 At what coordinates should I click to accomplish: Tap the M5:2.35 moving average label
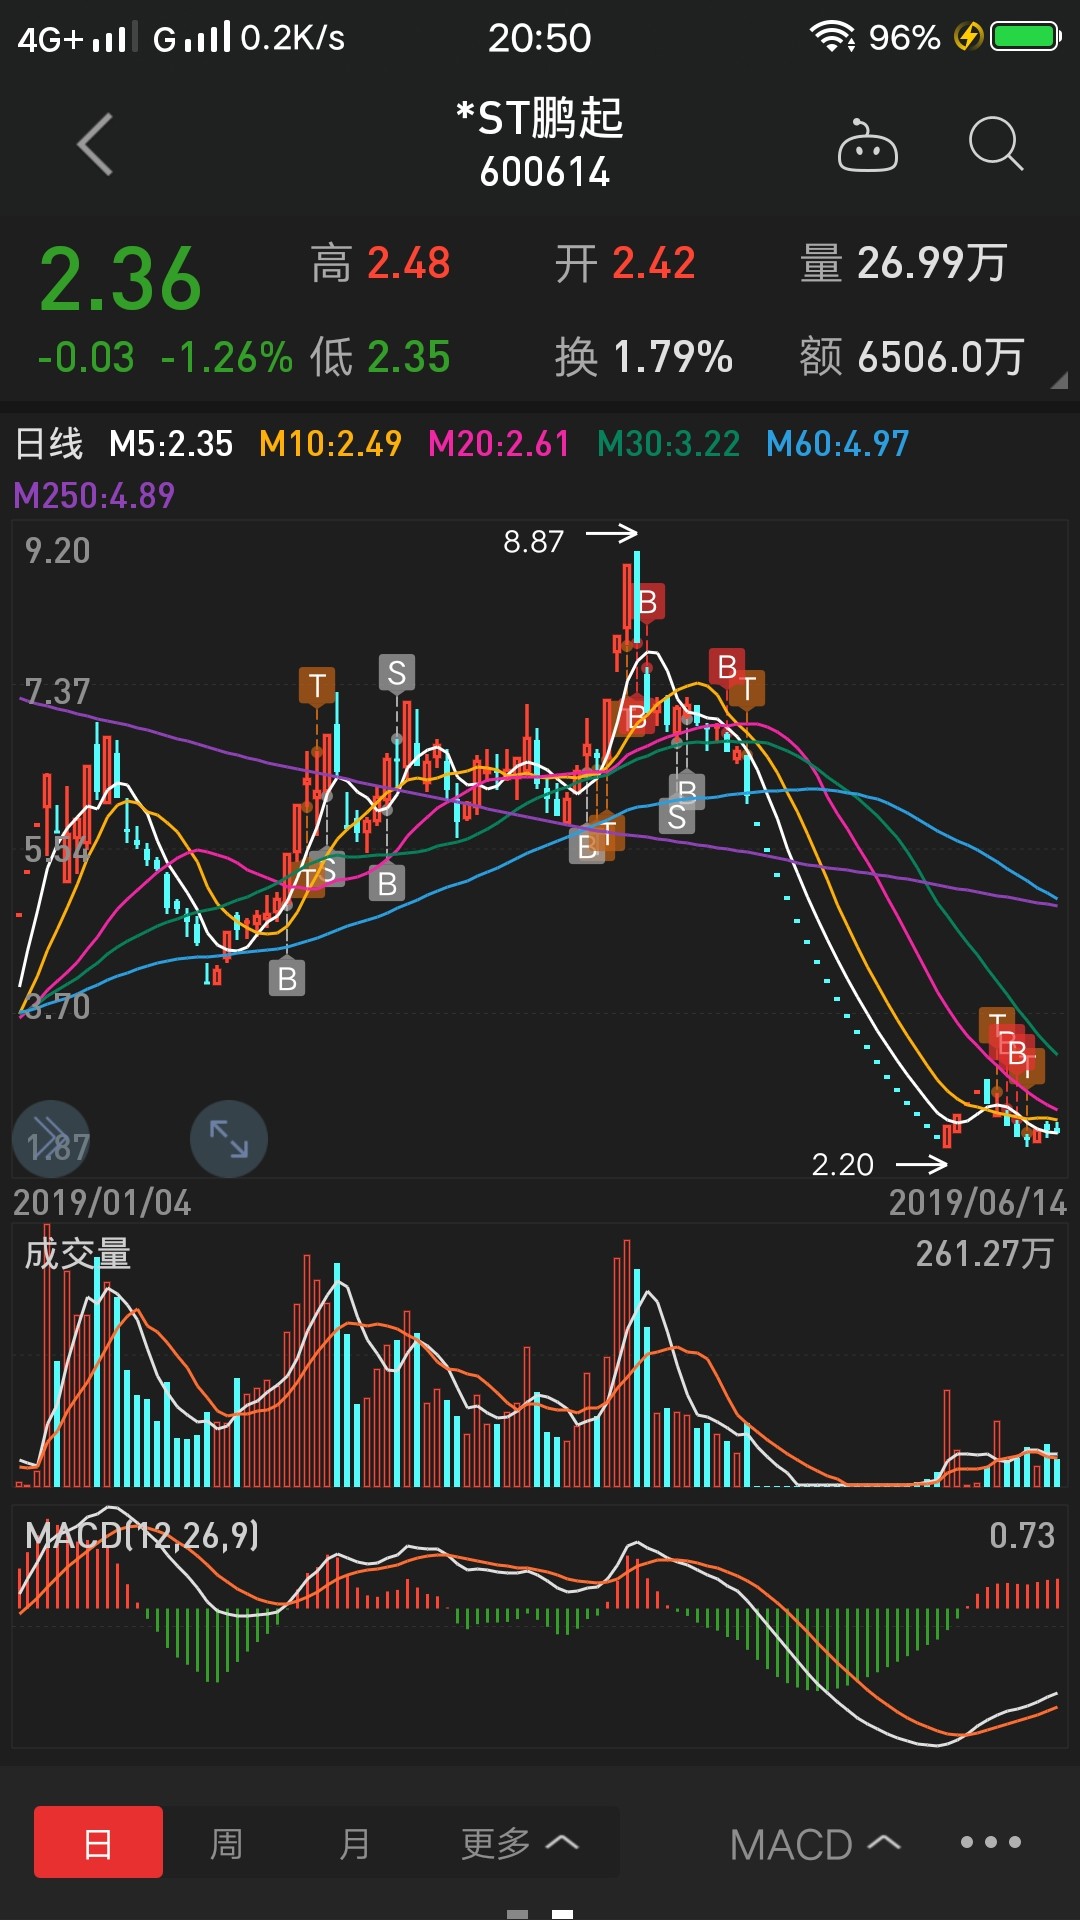[x=171, y=443]
